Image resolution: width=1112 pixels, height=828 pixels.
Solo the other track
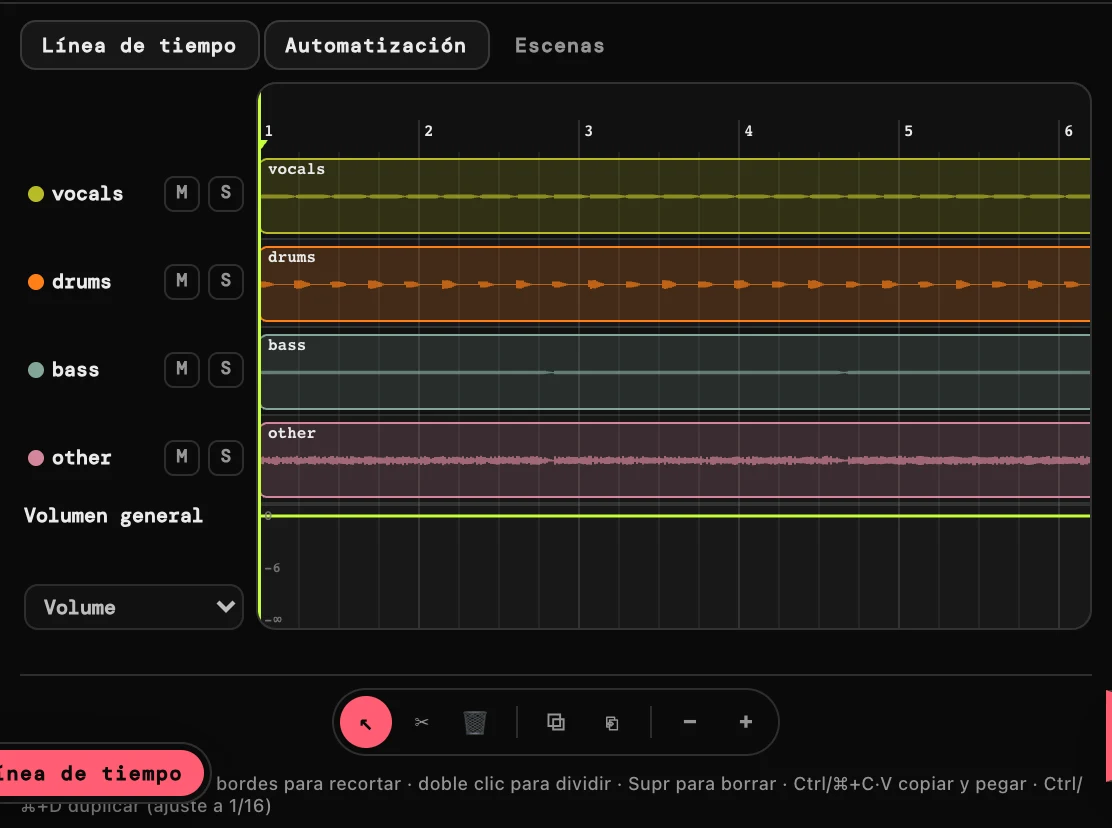pos(226,457)
